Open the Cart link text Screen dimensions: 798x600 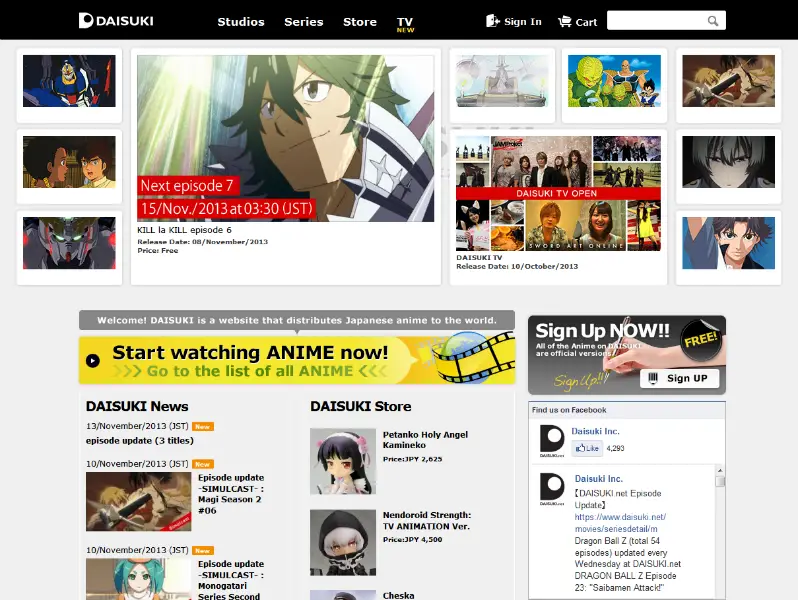586,22
